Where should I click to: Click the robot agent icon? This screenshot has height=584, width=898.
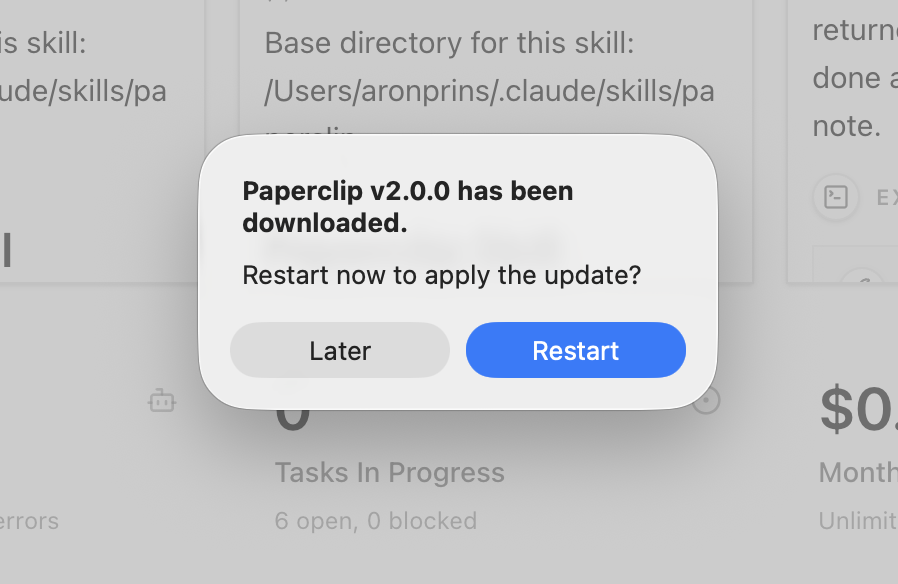[x=162, y=401]
